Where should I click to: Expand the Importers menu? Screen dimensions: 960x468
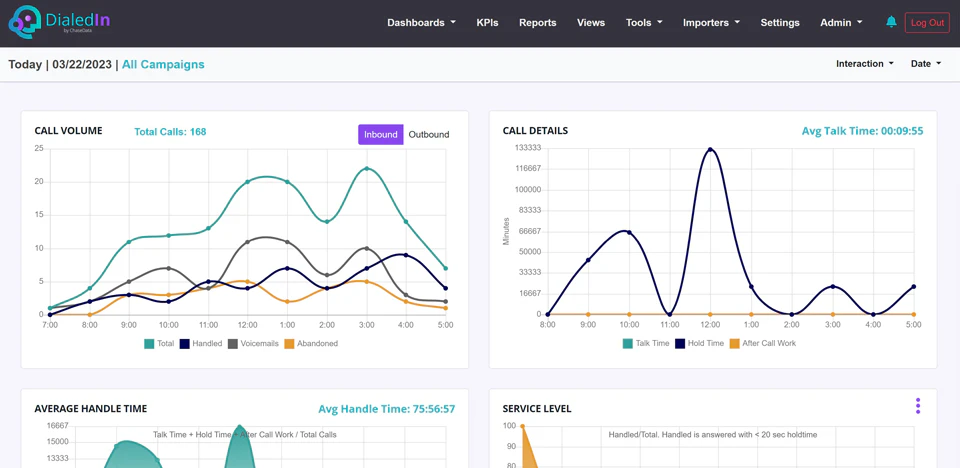coord(711,23)
